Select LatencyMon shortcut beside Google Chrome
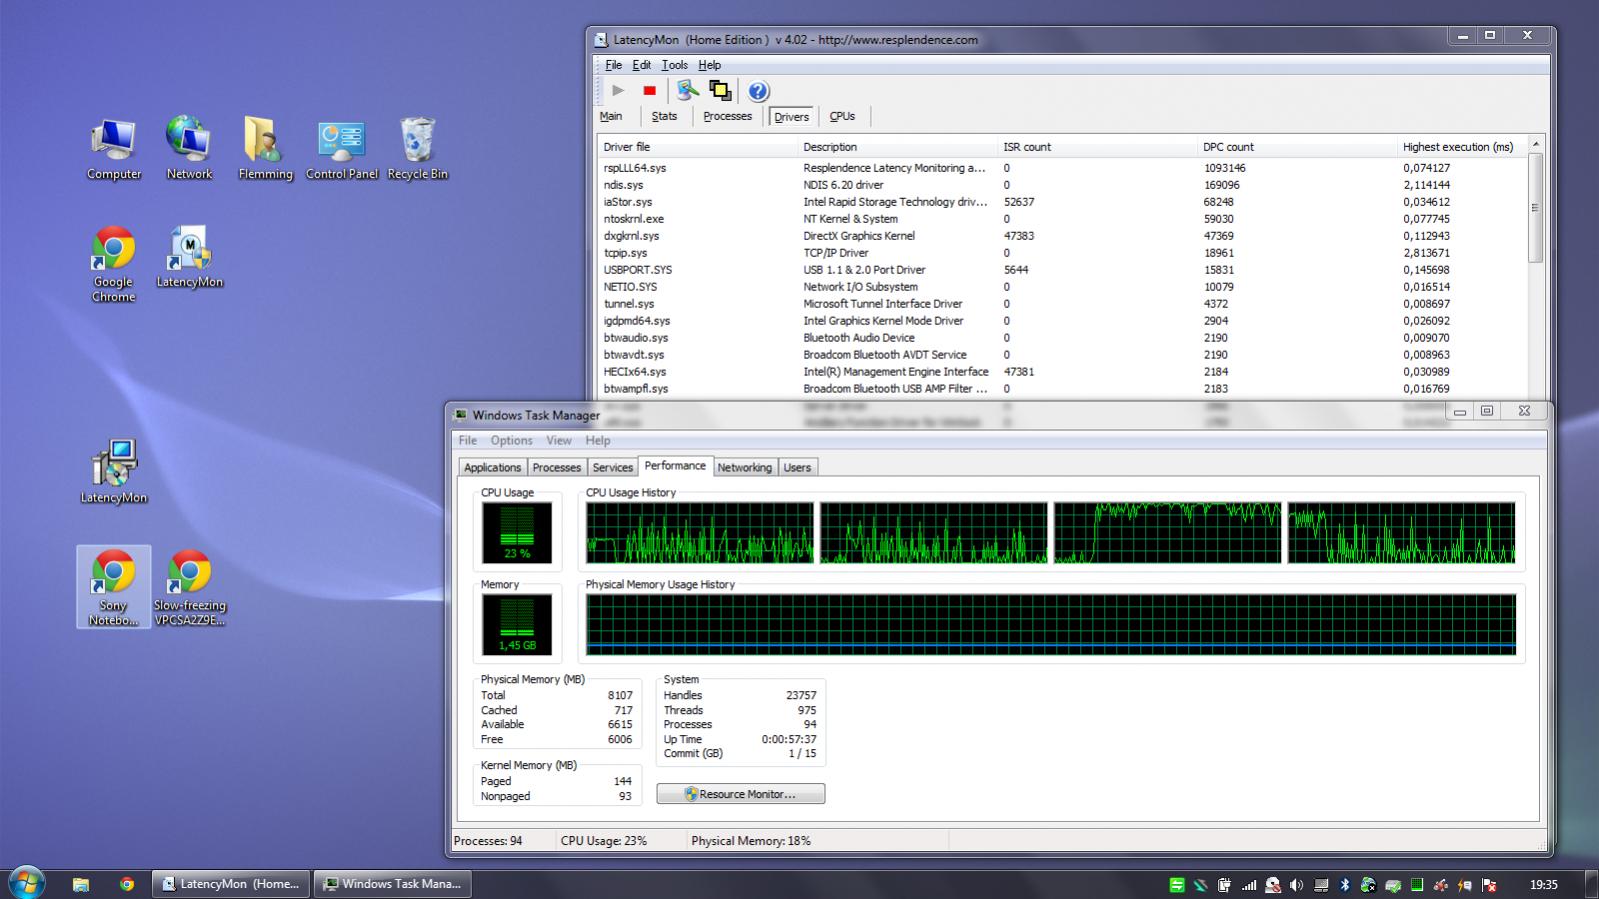Image resolution: width=1599 pixels, height=899 pixels. pyautogui.click(x=189, y=257)
